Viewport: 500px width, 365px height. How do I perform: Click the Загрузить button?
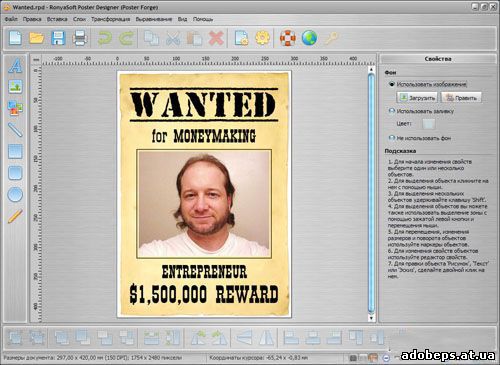tap(417, 98)
